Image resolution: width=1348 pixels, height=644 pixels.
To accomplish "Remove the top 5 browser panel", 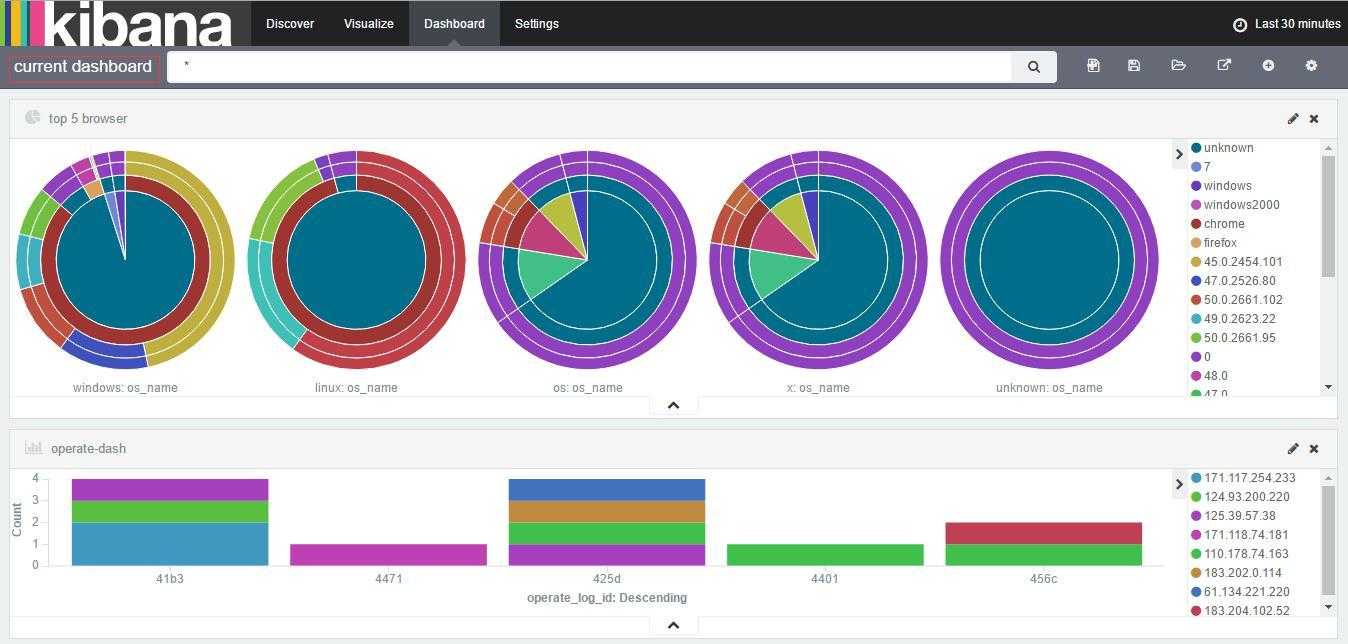I will point(1314,118).
